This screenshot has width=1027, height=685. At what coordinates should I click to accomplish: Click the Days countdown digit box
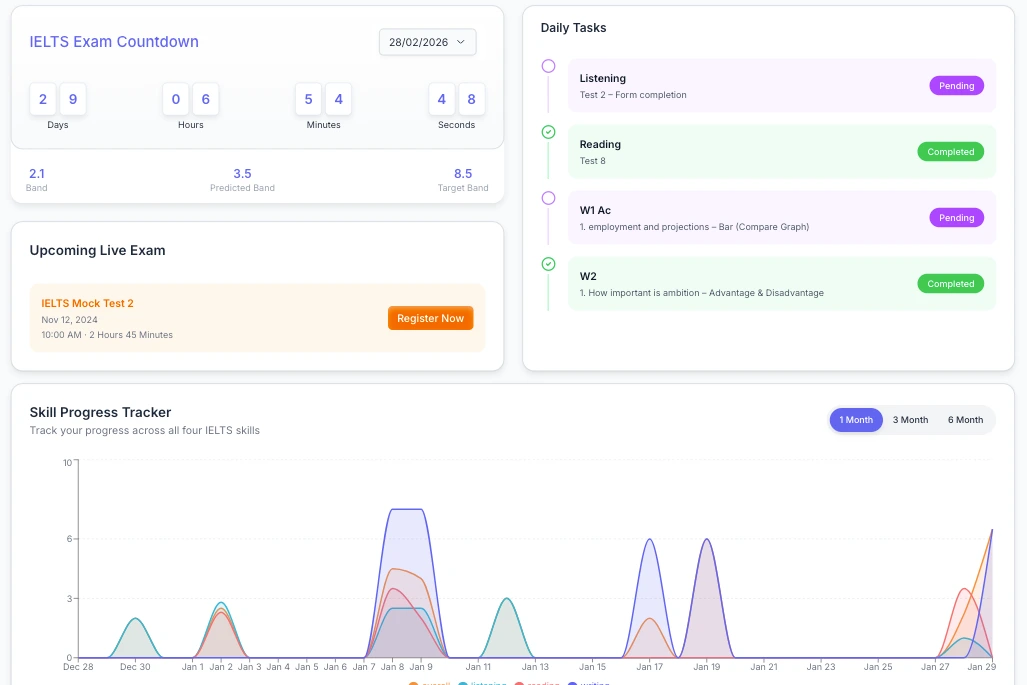pos(57,99)
